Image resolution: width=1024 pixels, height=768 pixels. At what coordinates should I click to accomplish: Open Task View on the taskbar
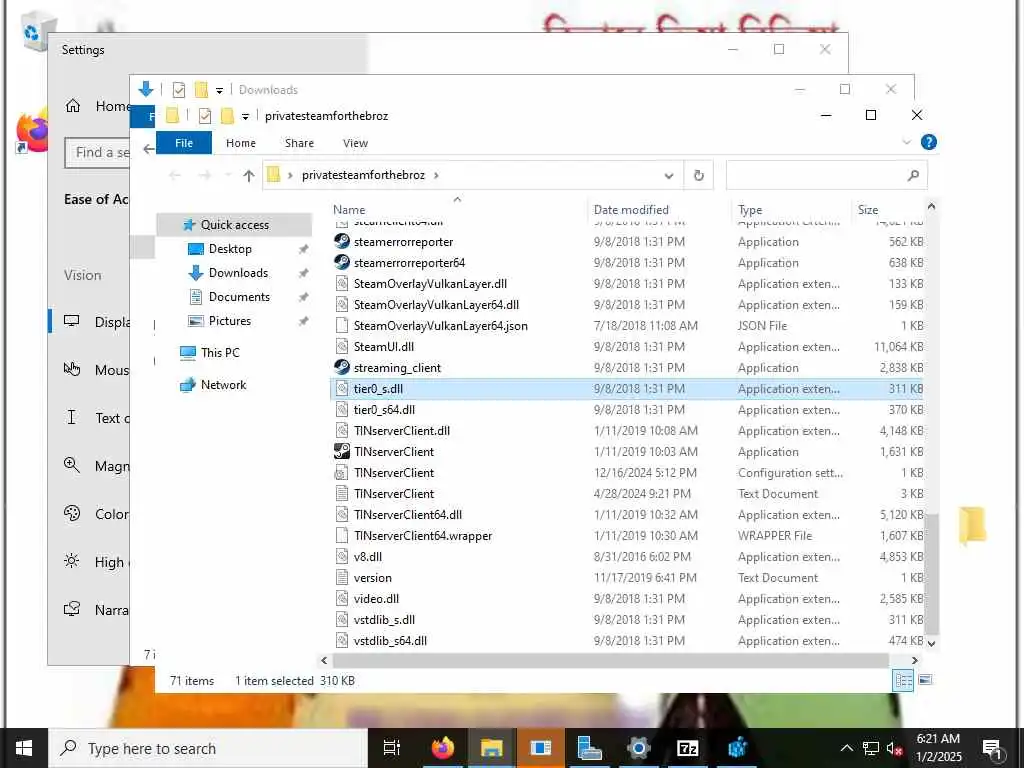pyautogui.click(x=392, y=748)
